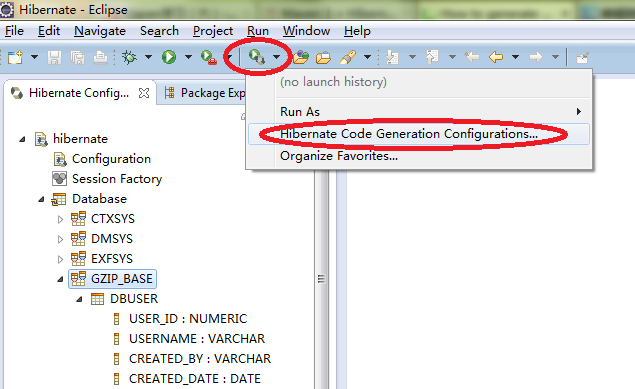The image size is (635, 389).
Task: Click the Print toolbar icon
Action: pos(100,57)
